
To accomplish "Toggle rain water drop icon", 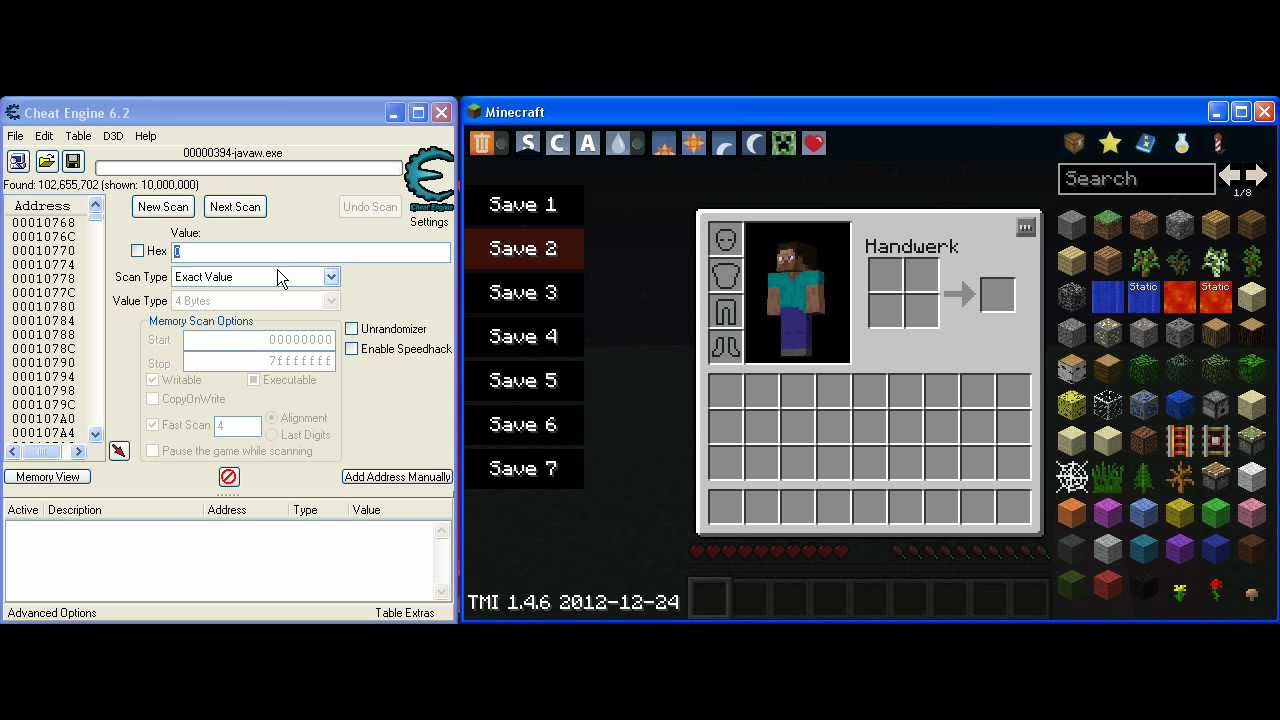I will pyautogui.click(x=618, y=143).
